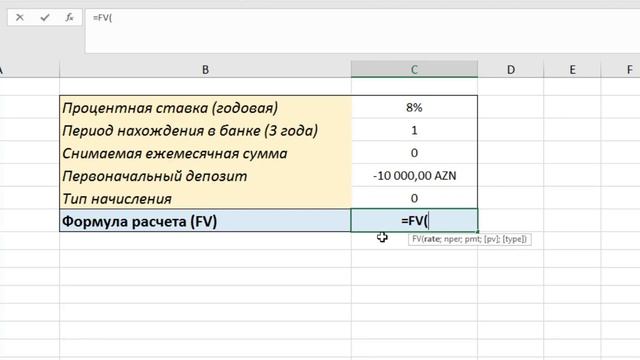Select the label Тип начисления
Screen dimensions: 640x360
coord(117,199)
